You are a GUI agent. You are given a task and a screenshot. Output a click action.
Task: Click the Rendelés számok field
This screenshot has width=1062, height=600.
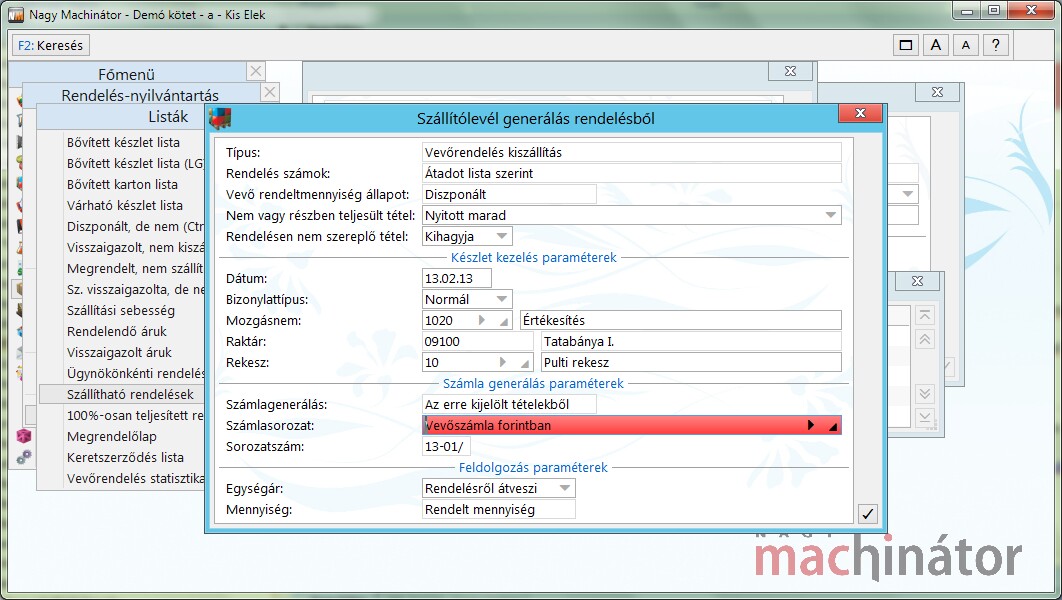coord(631,173)
